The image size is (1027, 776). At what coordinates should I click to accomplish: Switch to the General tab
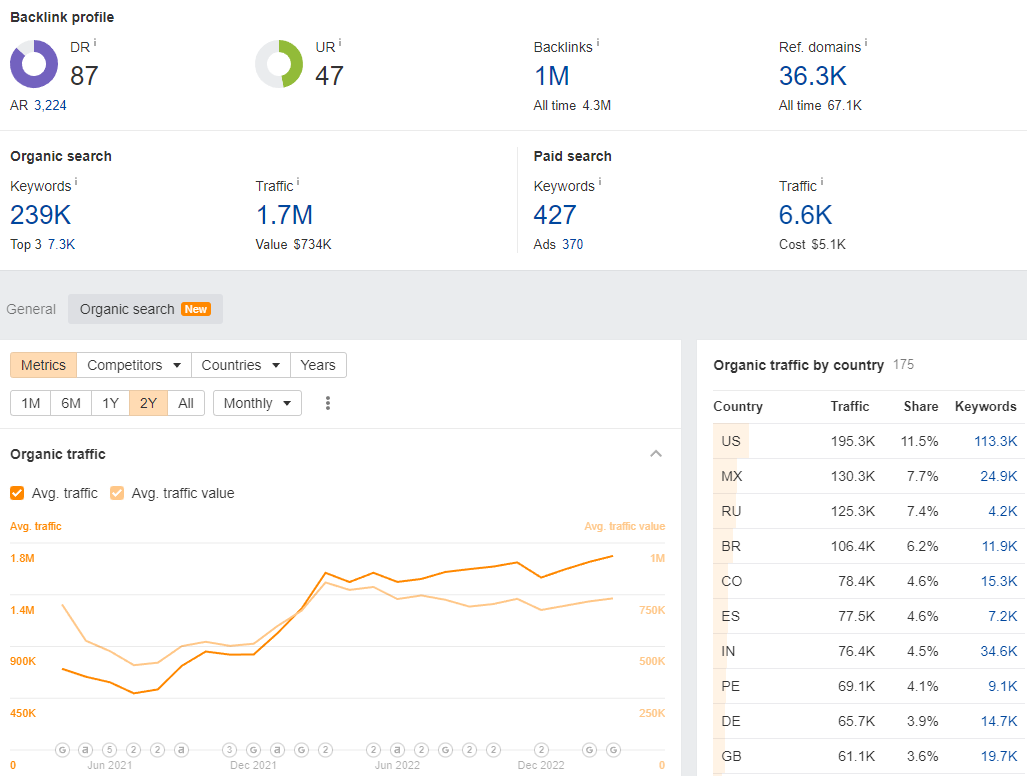pyautogui.click(x=31, y=309)
